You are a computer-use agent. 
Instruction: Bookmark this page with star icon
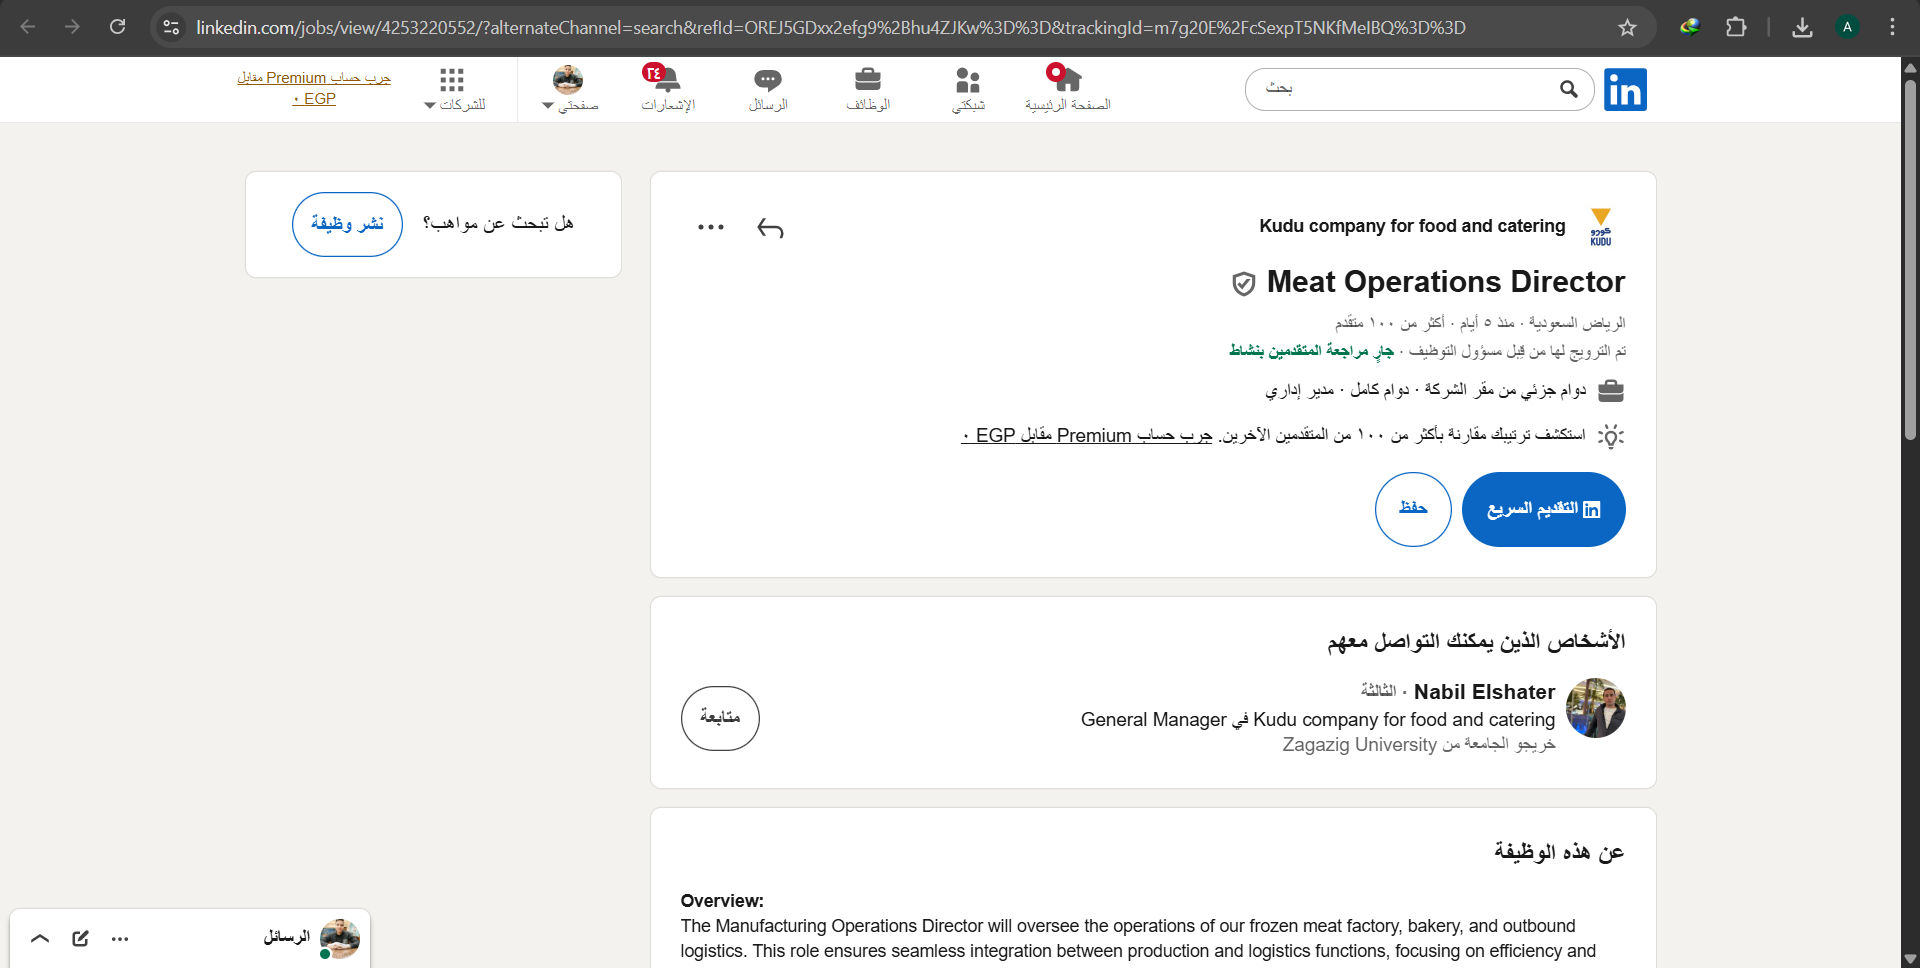coord(1627,27)
